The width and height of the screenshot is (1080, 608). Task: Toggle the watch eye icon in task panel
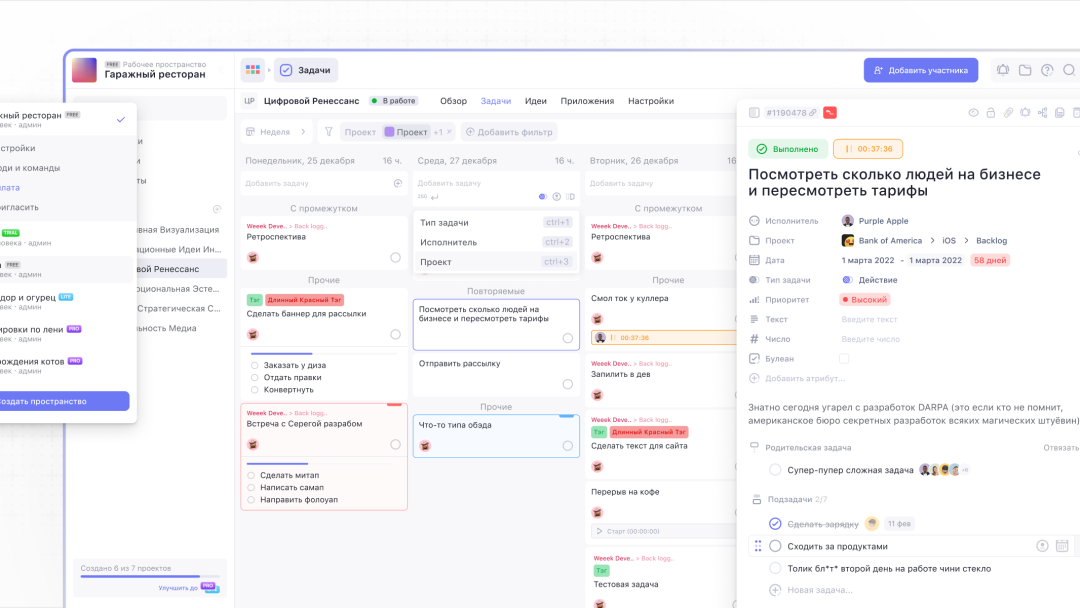pos(973,113)
